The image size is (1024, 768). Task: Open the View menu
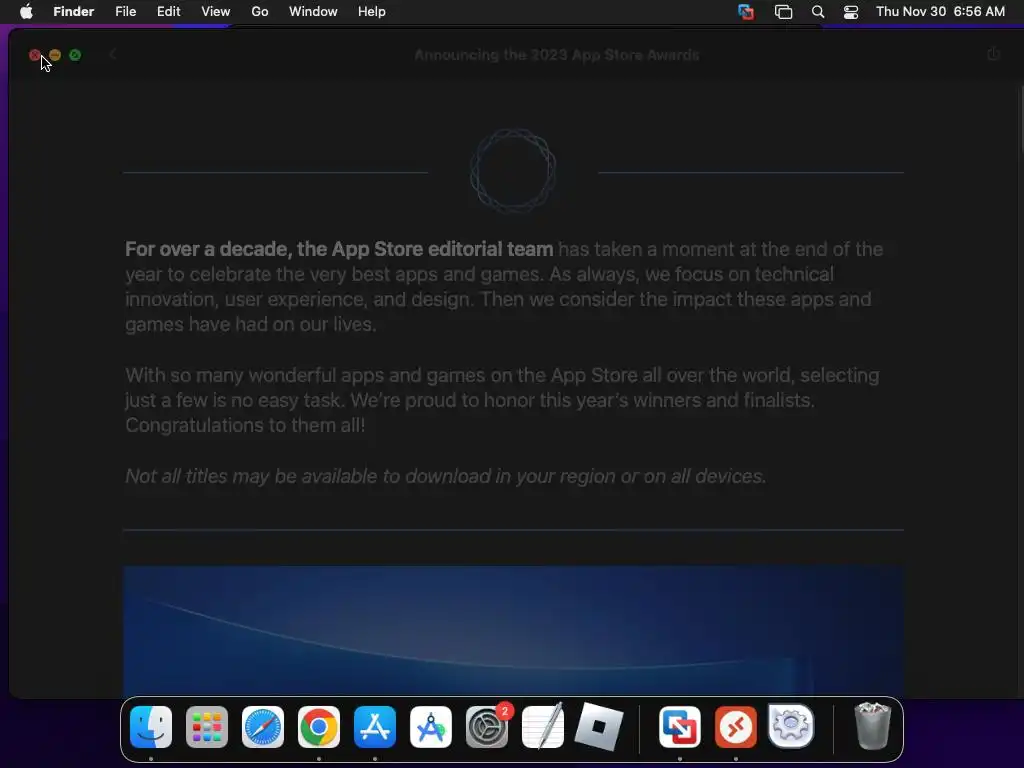tap(216, 12)
